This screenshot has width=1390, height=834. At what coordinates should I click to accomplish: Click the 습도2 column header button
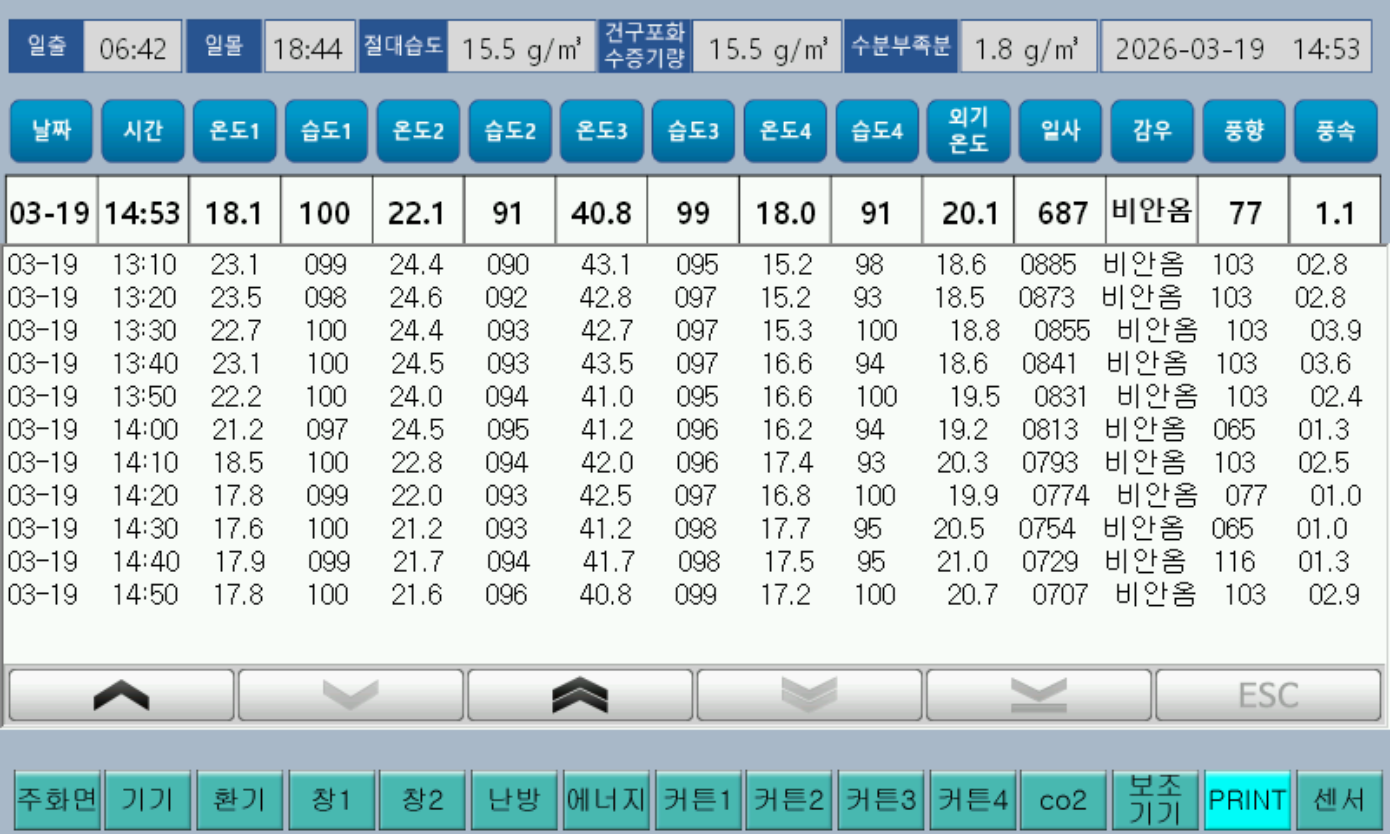pyautogui.click(x=510, y=131)
